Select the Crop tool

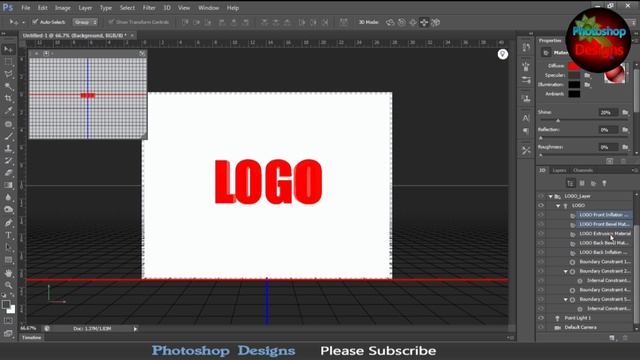pos(8,98)
